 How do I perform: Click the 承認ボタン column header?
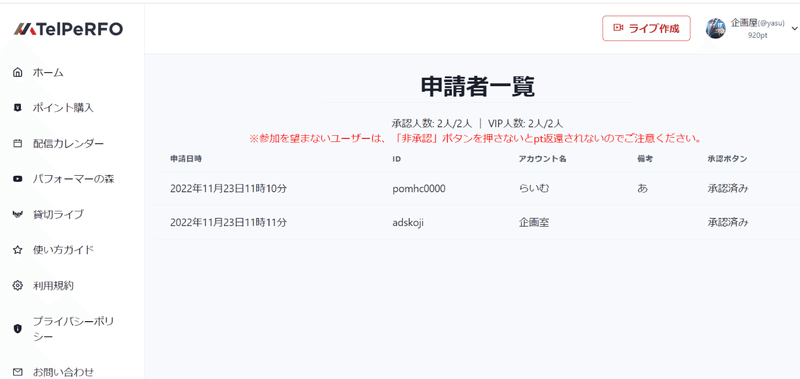tap(727, 159)
